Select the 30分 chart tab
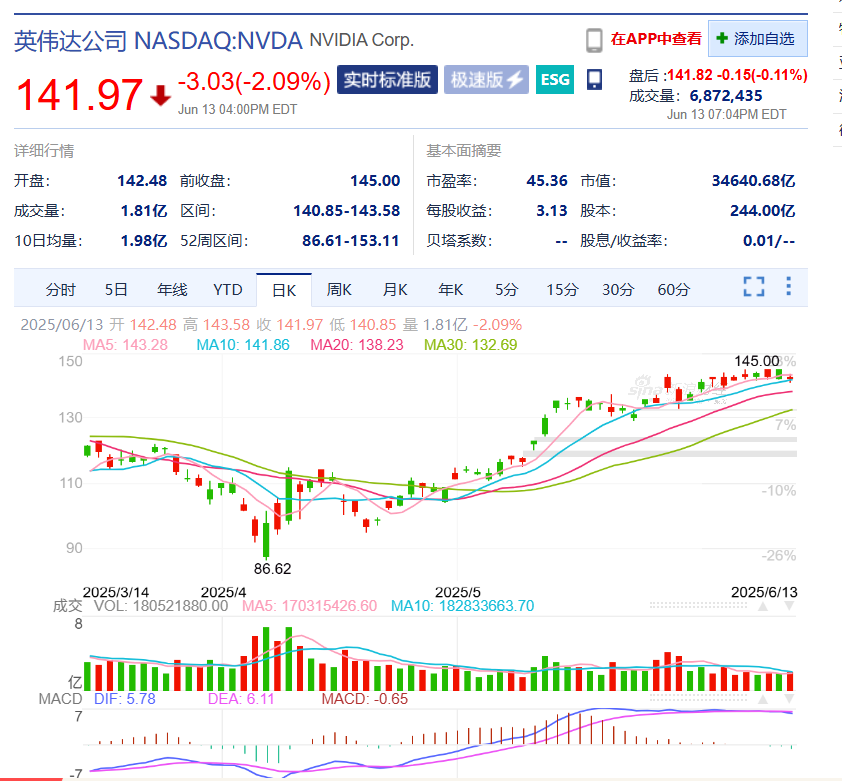Viewport: 842px width, 781px height. tap(618, 290)
